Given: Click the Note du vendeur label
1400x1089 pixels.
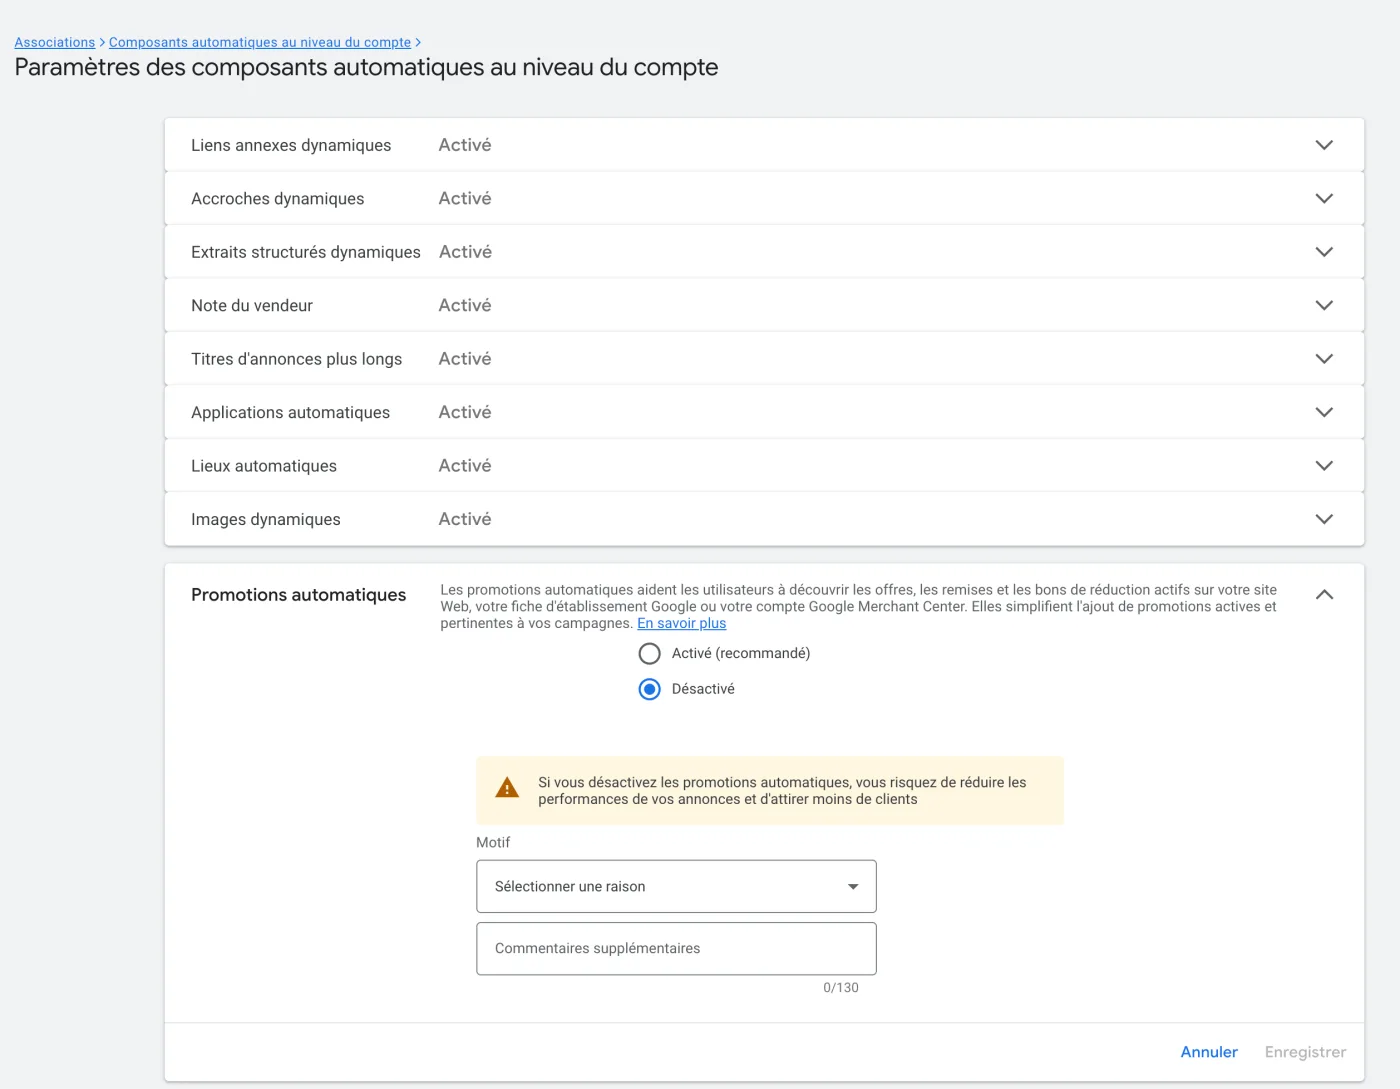Looking at the screenshot, I should 252,306.
